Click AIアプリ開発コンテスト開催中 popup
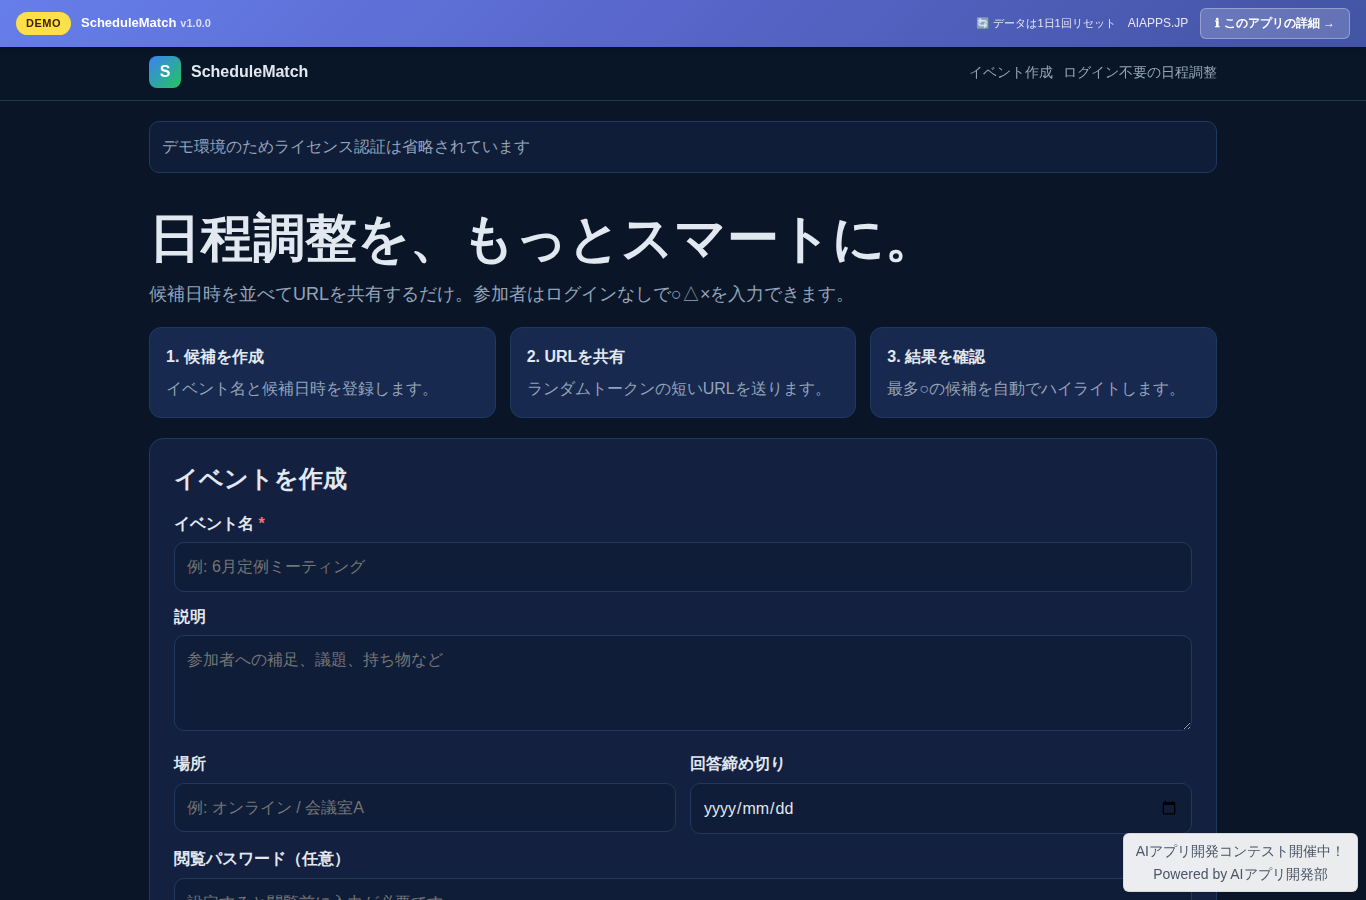This screenshot has width=1366, height=900. coord(1240,862)
